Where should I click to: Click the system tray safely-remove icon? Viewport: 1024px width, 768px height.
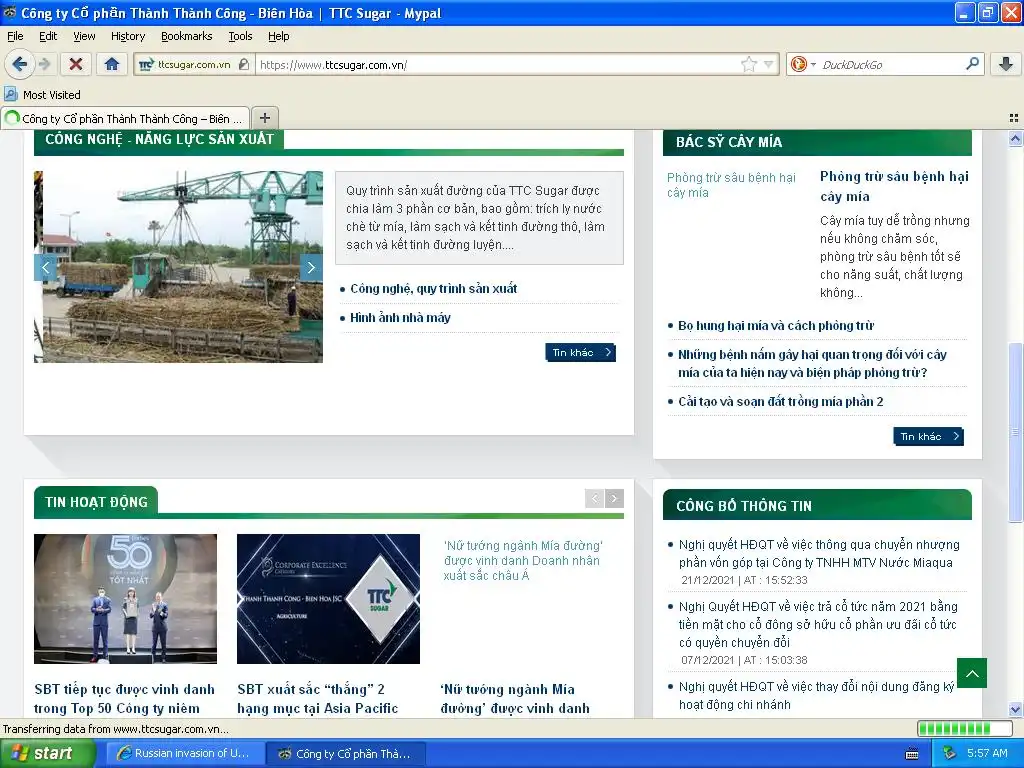(949, 754)
